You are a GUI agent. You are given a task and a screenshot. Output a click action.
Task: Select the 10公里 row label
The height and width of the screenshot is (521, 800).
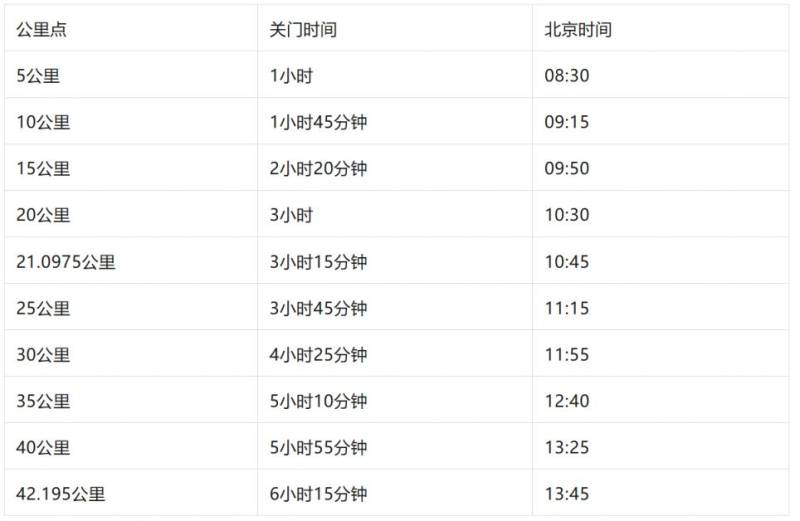[43, 123]
